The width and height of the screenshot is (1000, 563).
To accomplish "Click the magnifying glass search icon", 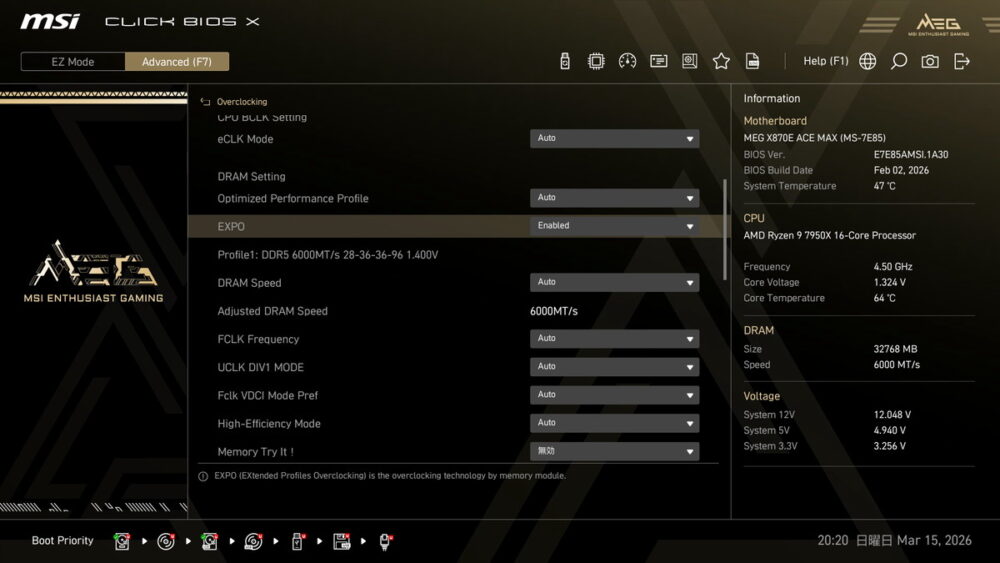I will click(899, 61).
